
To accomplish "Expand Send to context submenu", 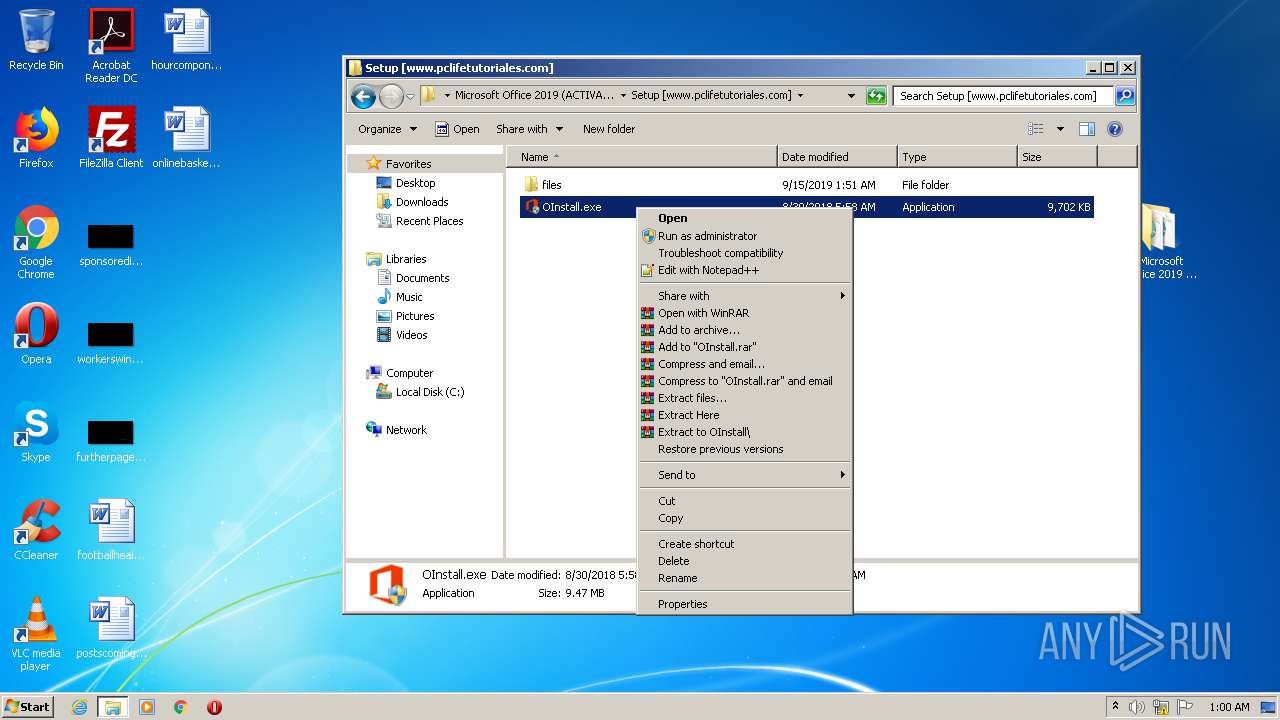I will 745,475.
